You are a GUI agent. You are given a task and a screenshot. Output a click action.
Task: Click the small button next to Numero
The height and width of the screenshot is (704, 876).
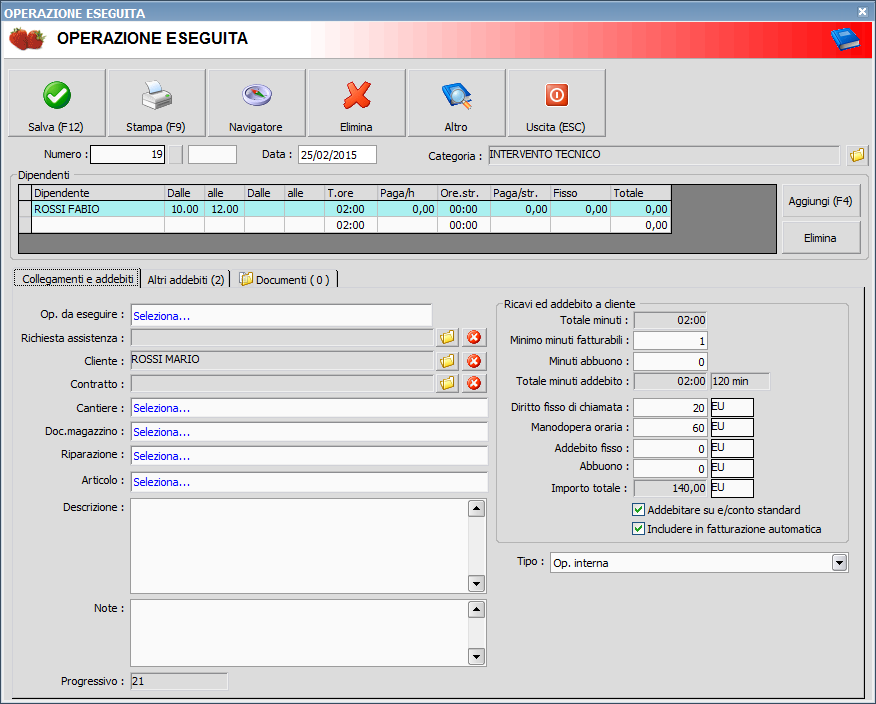point(175,155)
